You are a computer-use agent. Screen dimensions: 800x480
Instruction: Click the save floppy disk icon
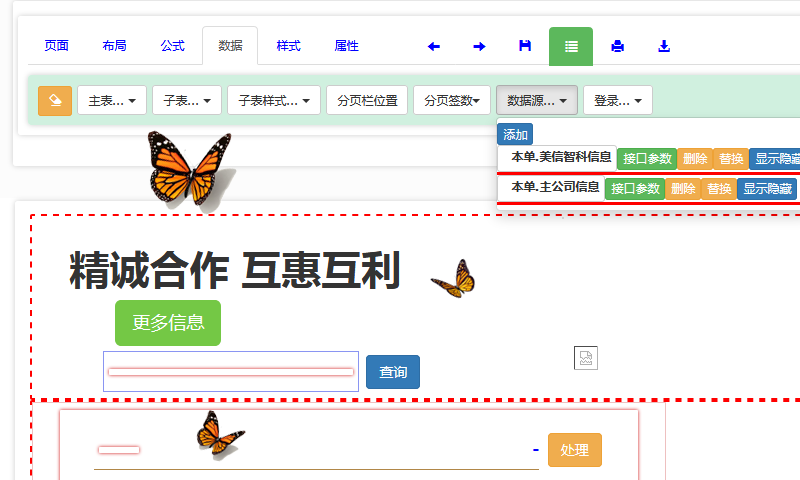tap(525, 46)
